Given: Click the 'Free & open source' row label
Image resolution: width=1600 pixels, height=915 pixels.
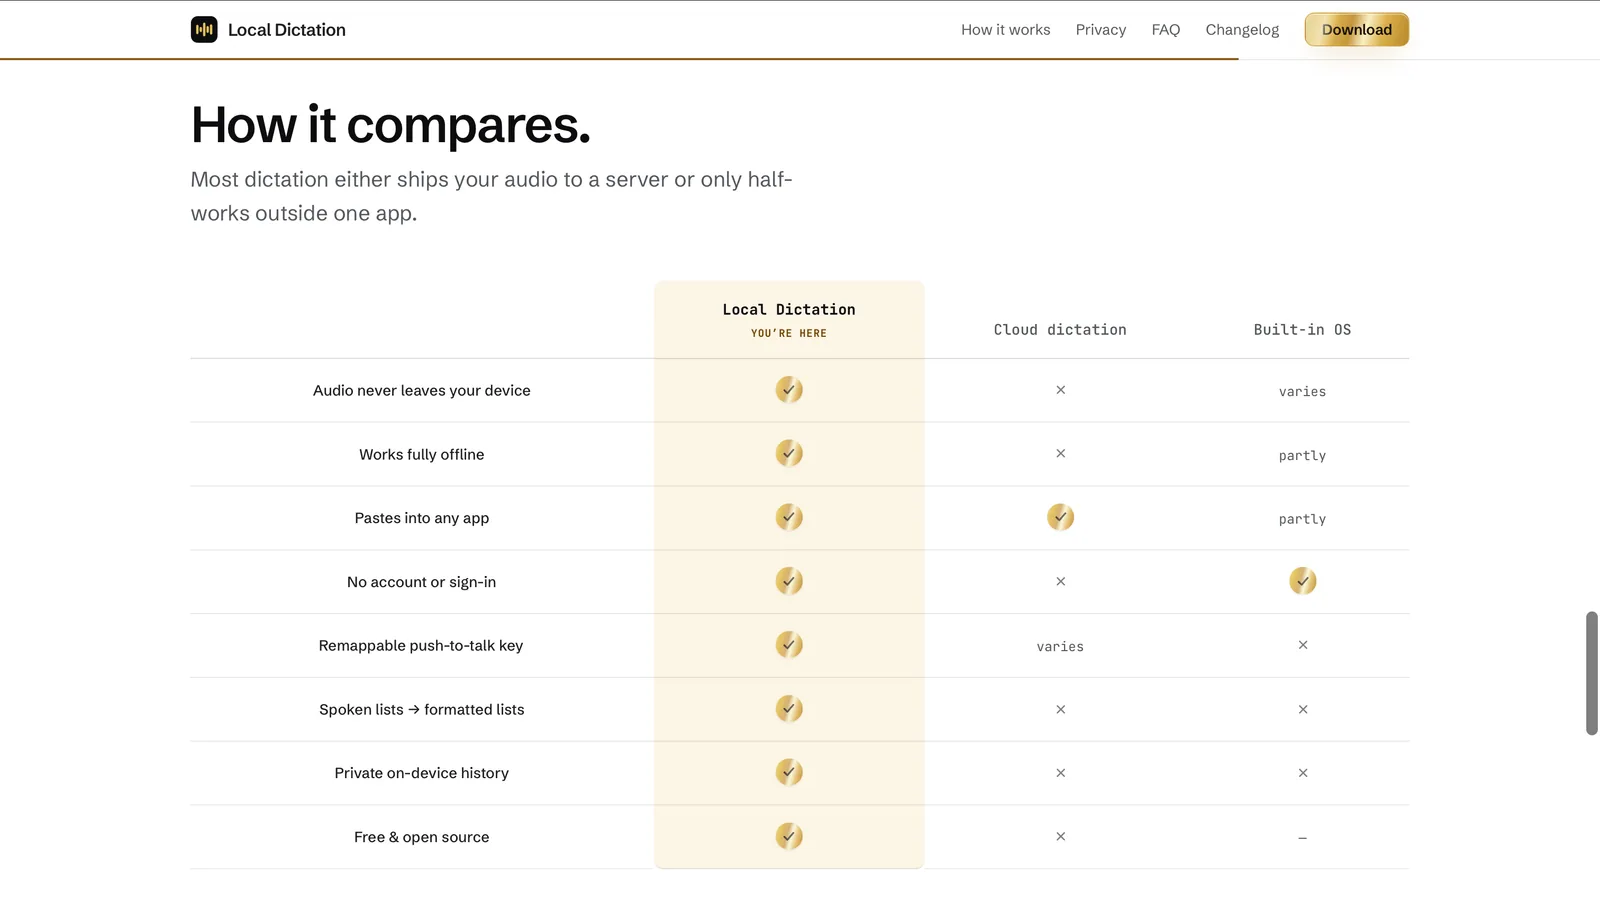Looking at the screenshot, I should tap(422, 837).
